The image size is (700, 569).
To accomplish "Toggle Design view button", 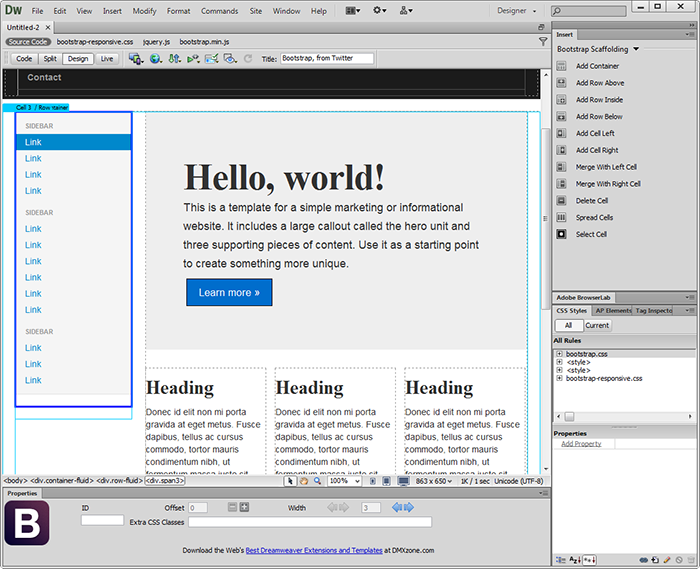I will coord(78,59).
